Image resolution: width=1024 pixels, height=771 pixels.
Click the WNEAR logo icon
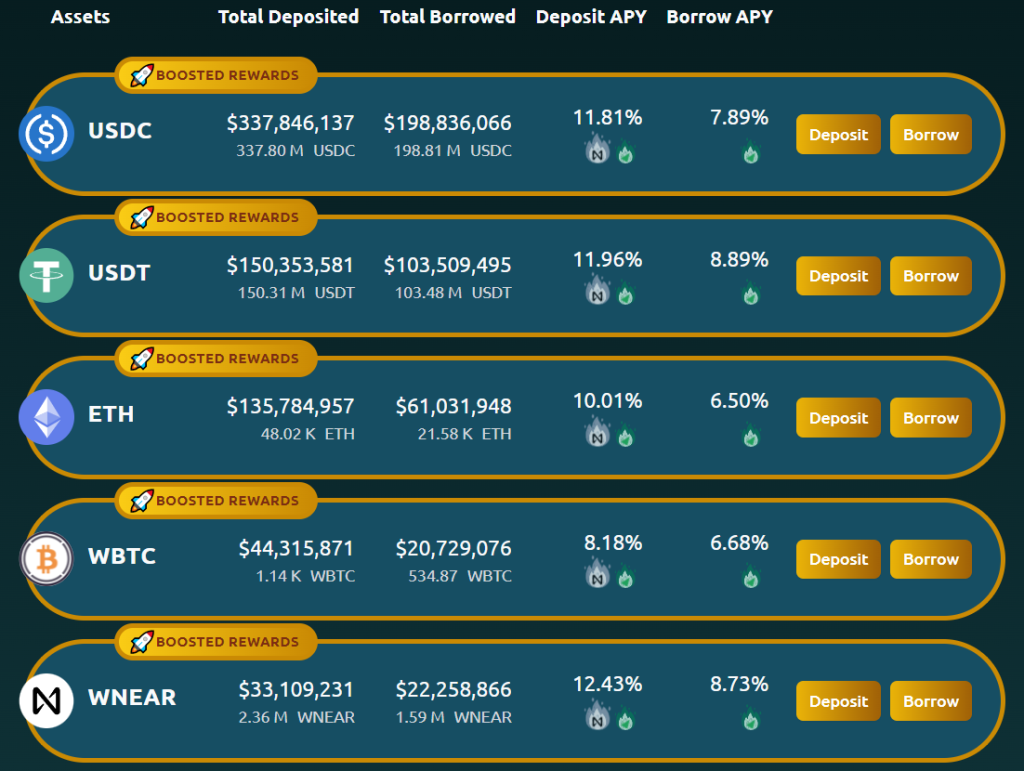click(x=46, y=700)
